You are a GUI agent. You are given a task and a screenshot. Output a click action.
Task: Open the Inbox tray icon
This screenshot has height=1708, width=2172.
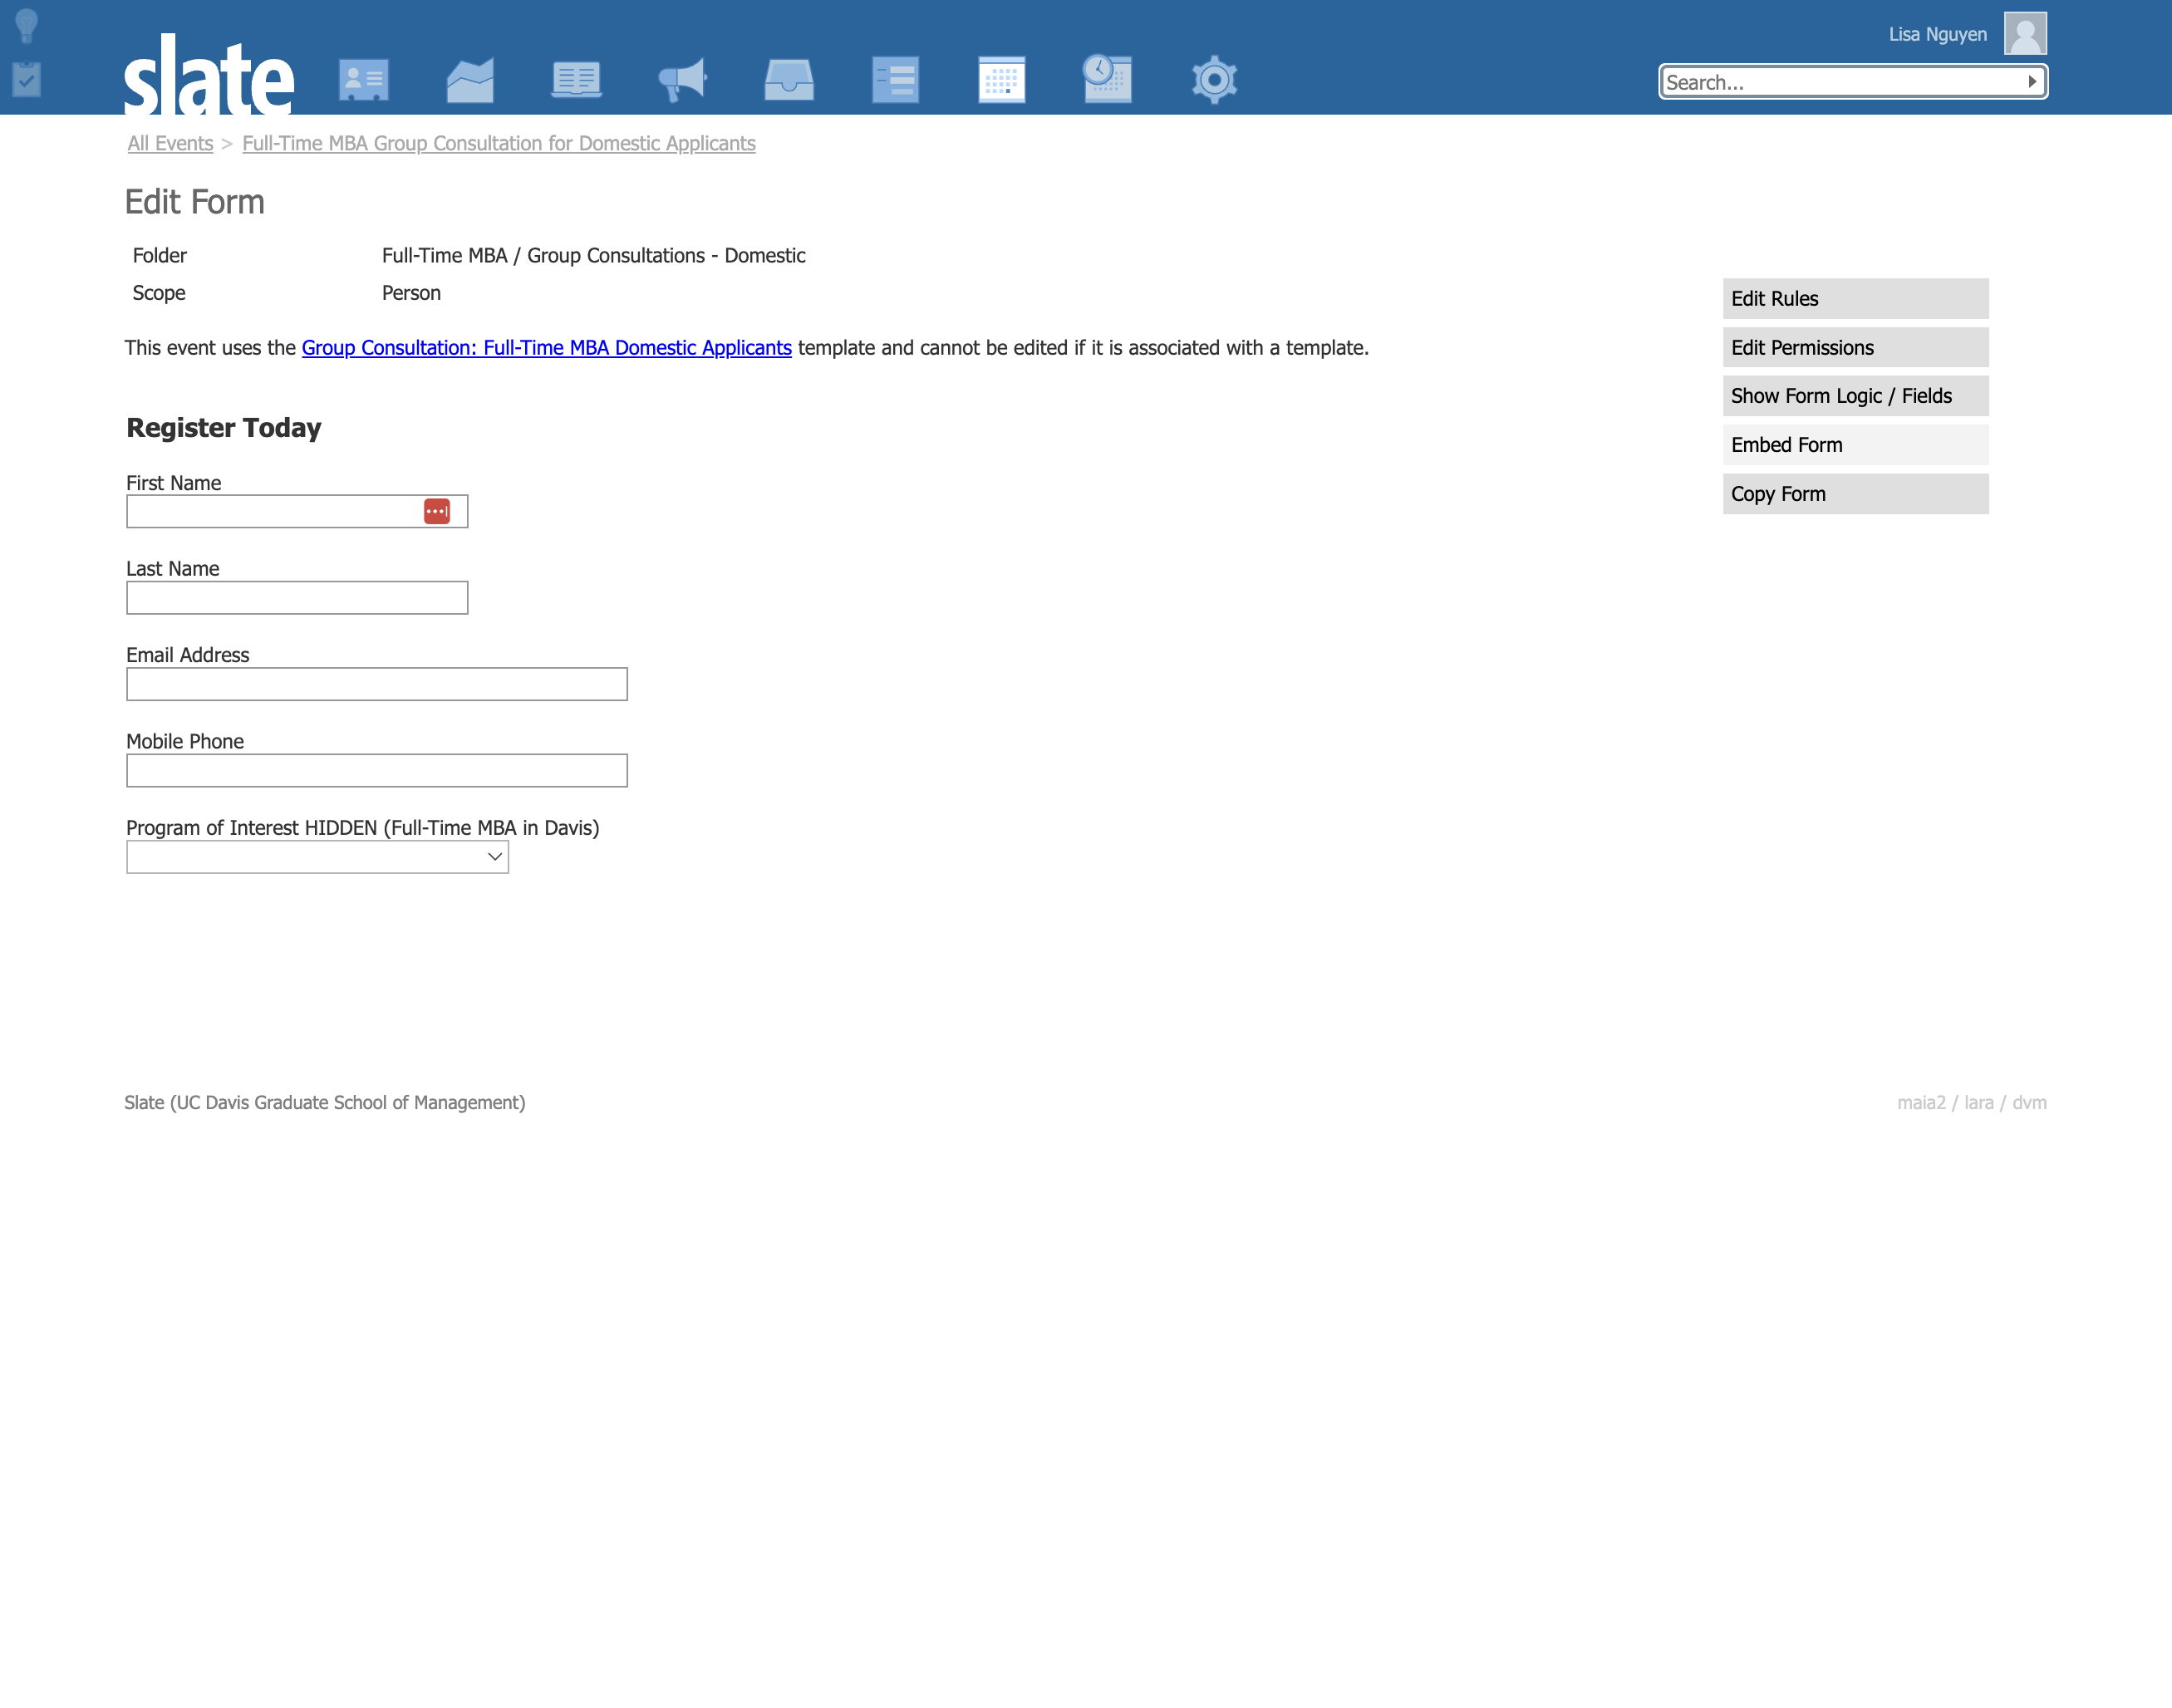click(x=789, y=80)
